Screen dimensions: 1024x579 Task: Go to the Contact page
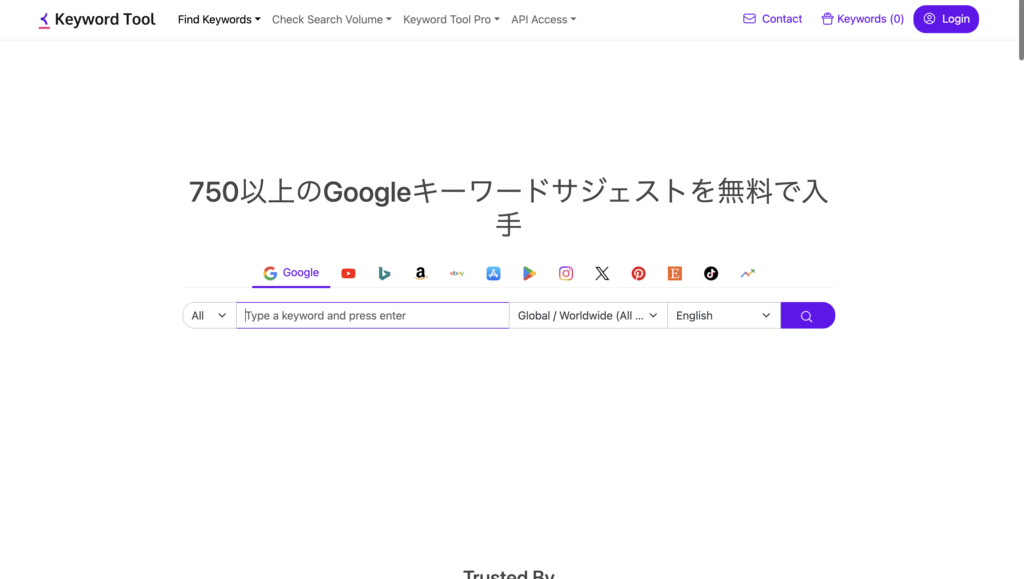point(773,19)
